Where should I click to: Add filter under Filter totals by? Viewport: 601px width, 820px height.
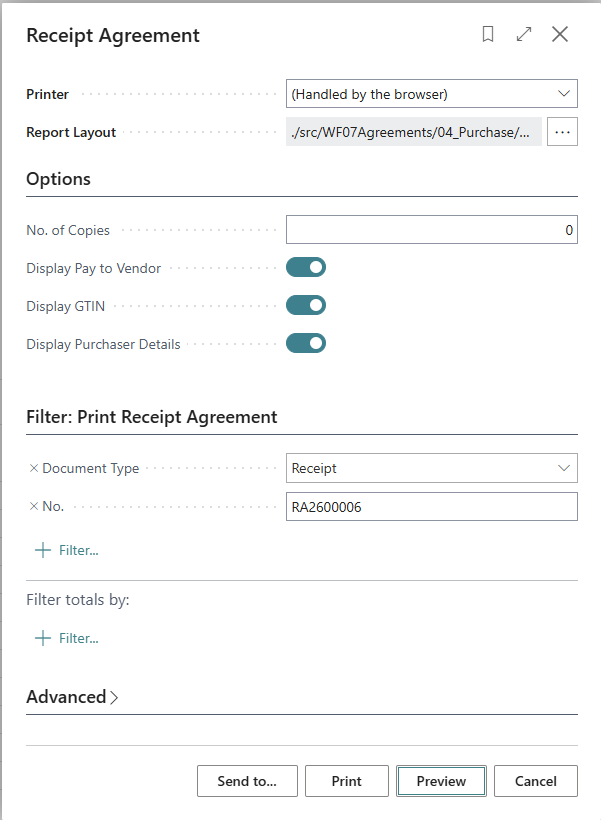pyautogui.click(x=67, y=638)
